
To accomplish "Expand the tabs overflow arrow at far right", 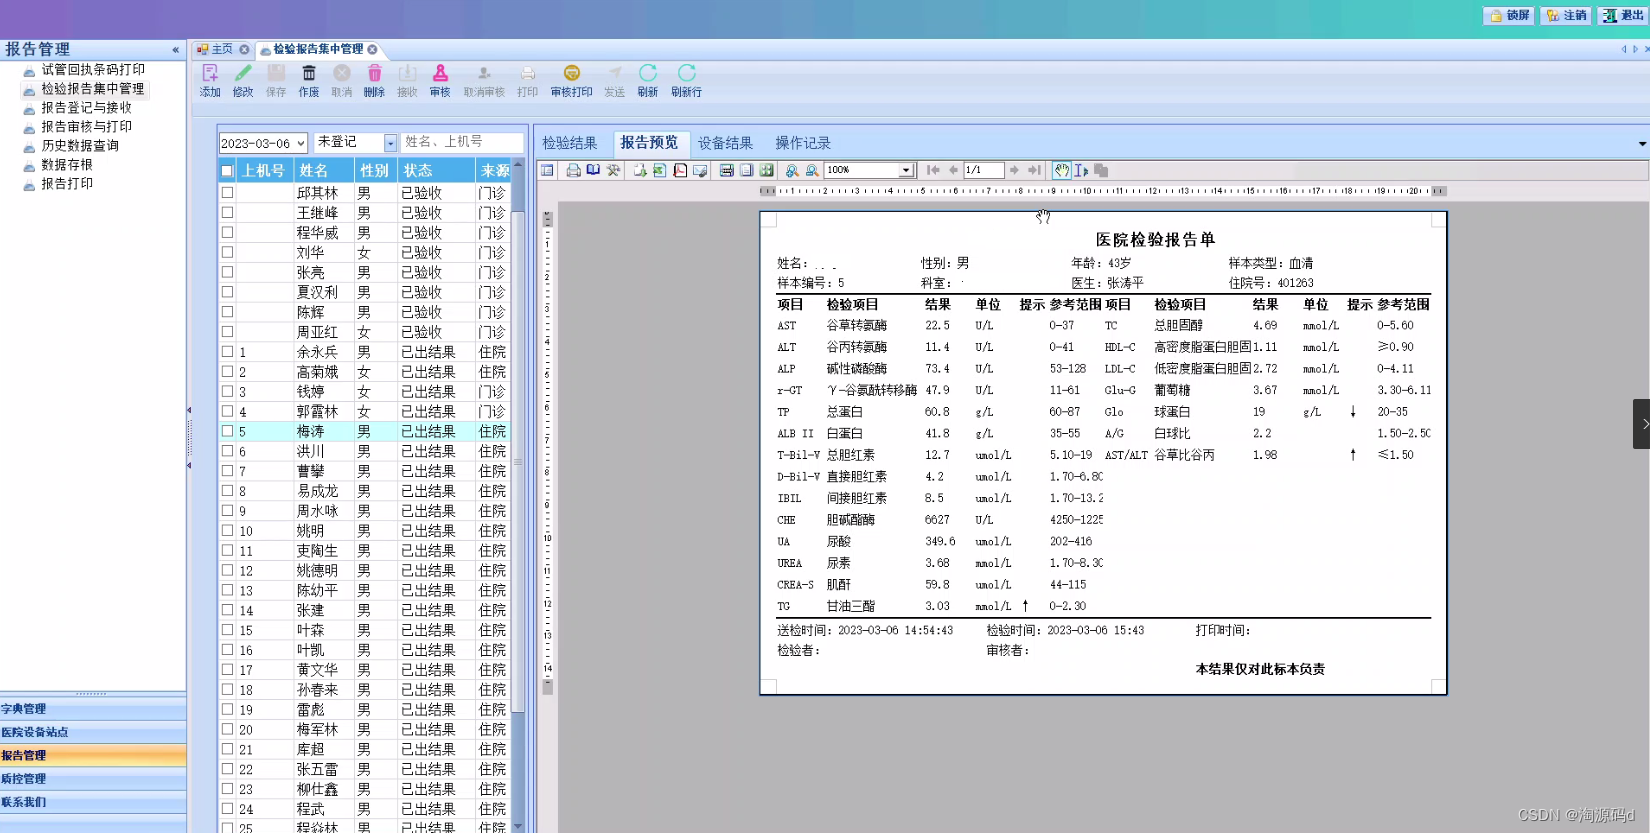I will pos(1642,144).
